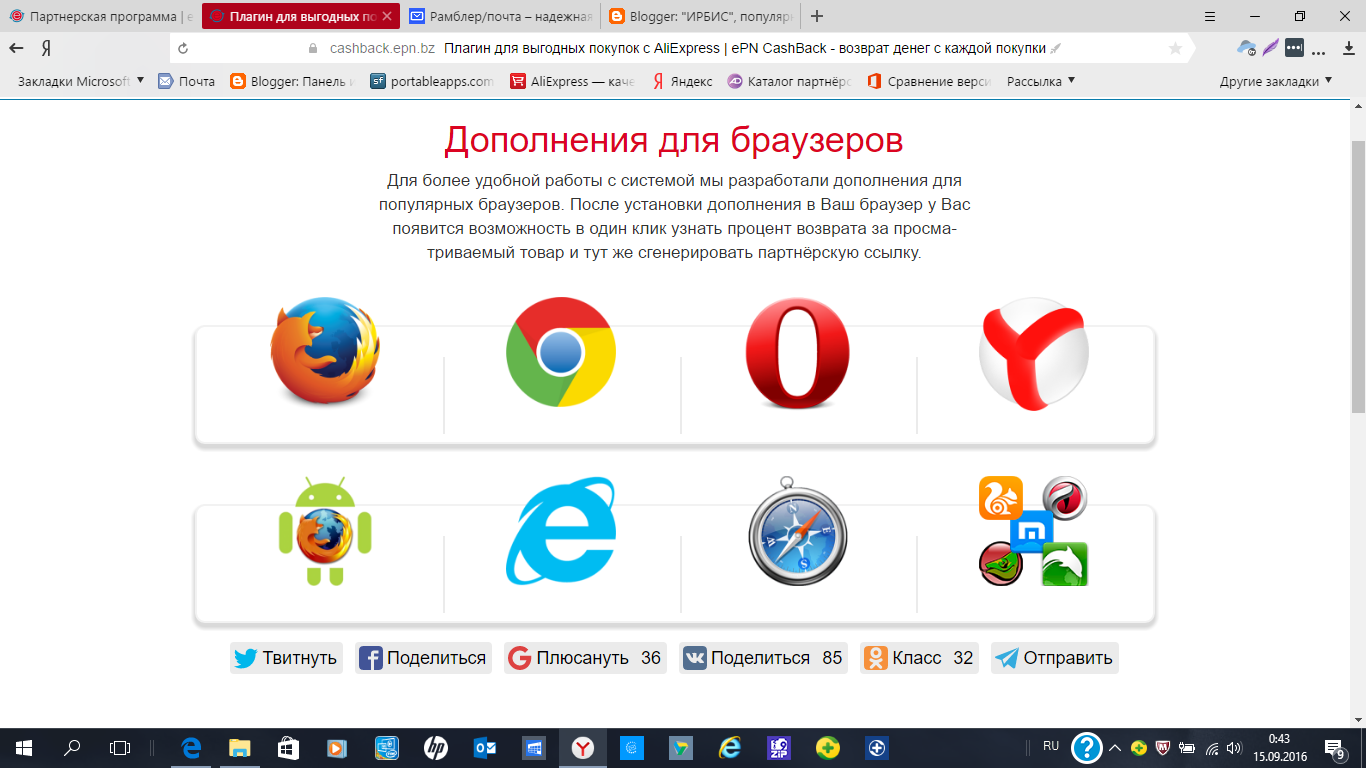The width and height of the screenshot is (1366, 768).
Task: Bookmark this page with the star
Action: (x=1175, y=48)
